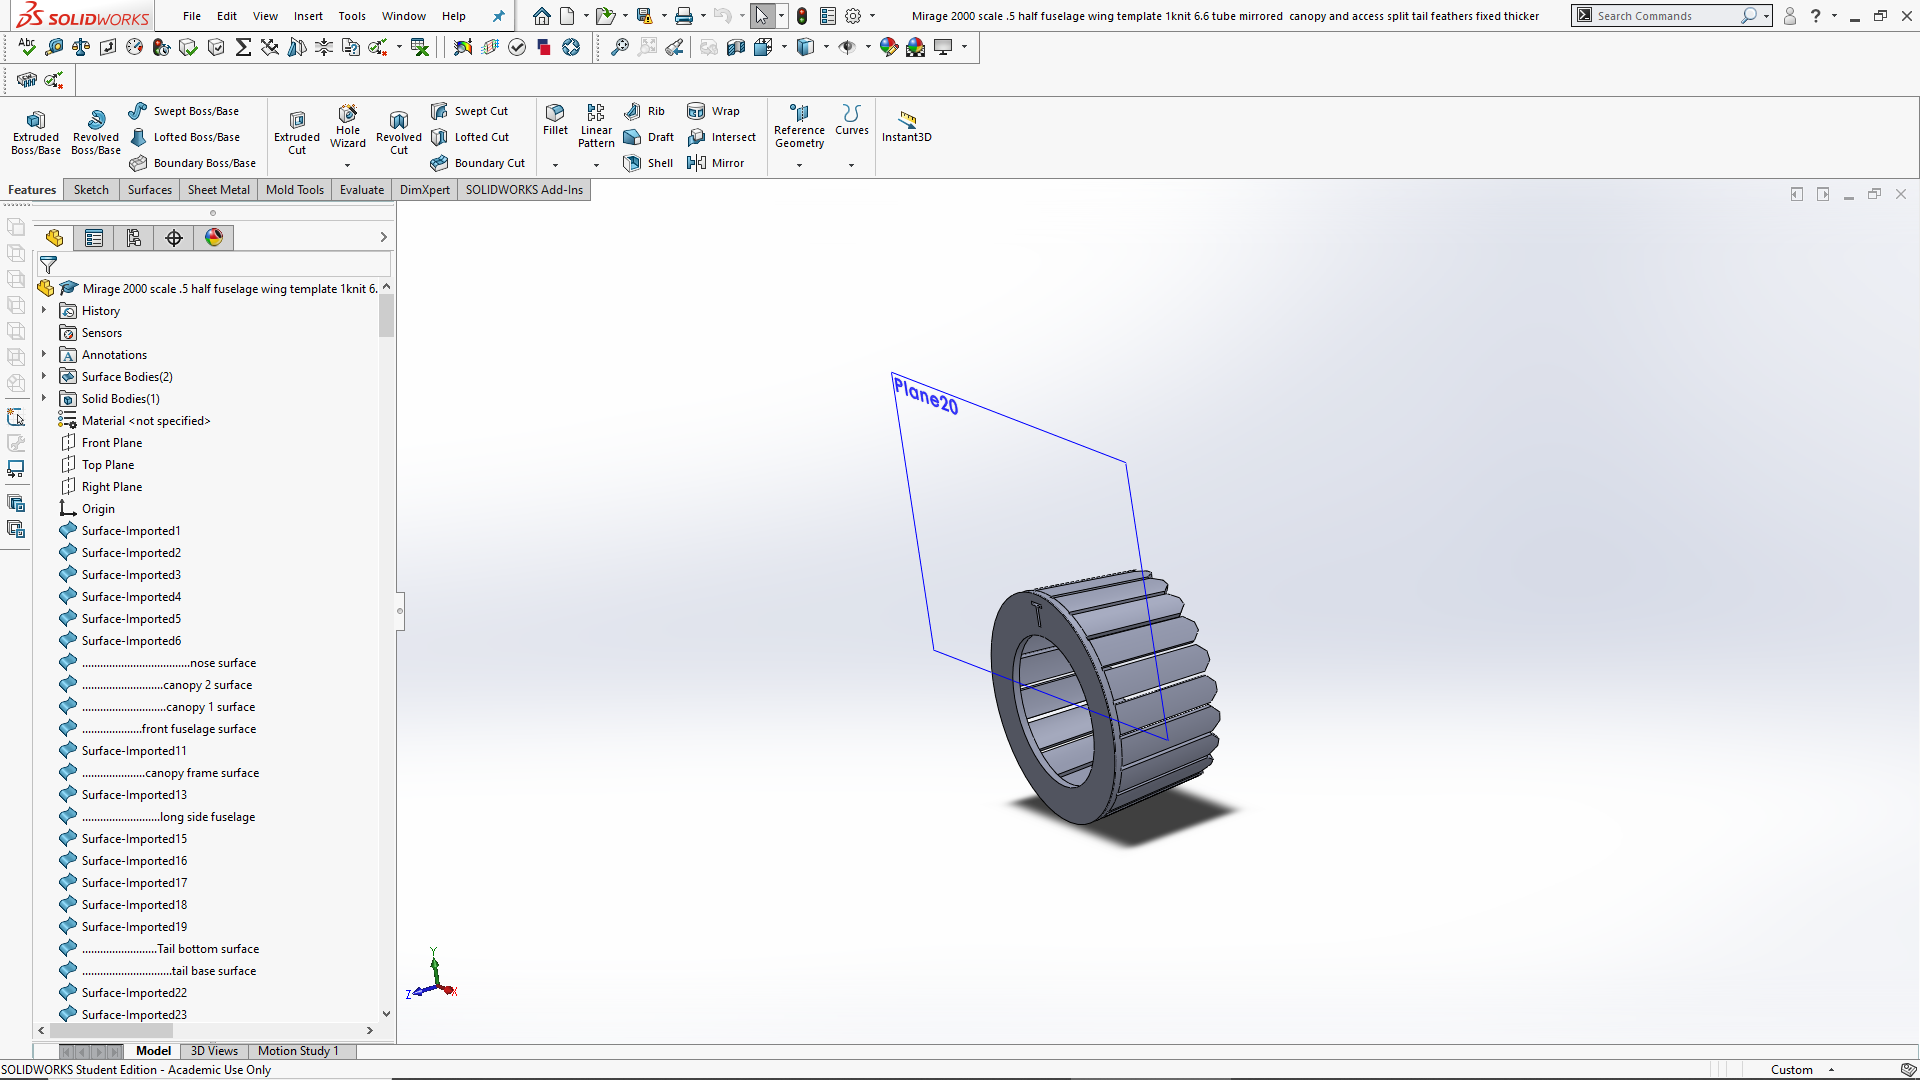Image resolution: width=1920 pixels, height=1080 pixels.
Task: Choose Swept Boss/Base feature
Action: (x=184, y=111)
